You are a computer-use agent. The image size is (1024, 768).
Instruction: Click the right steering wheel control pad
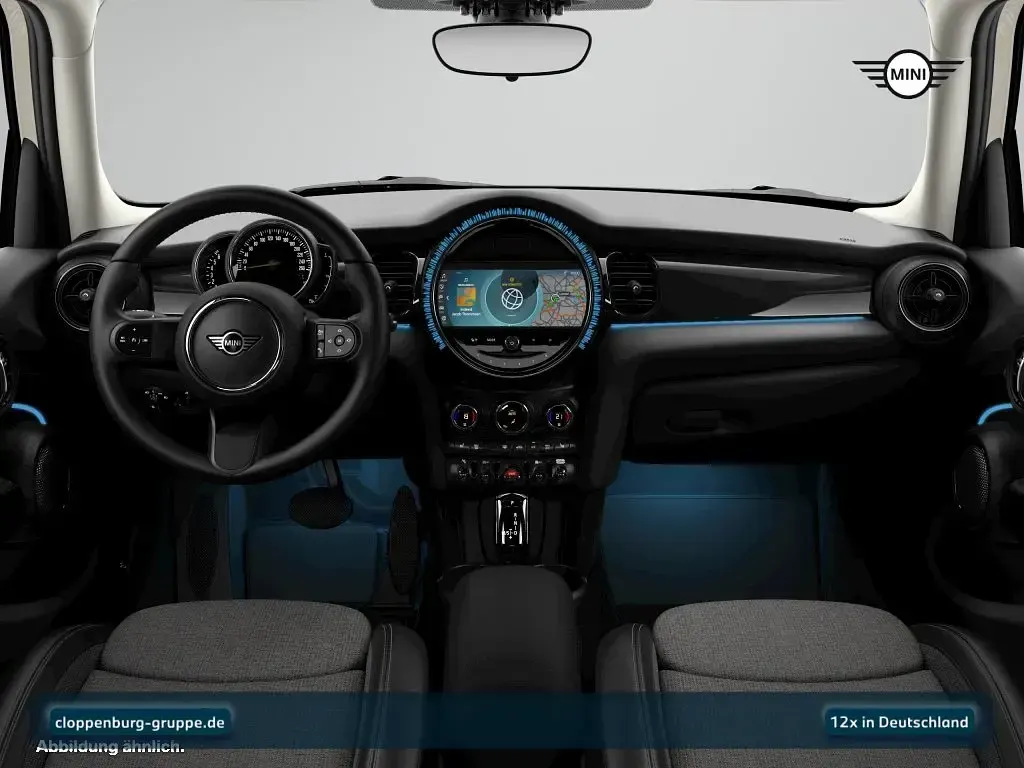pyautogui.click(x=336, y=340)
